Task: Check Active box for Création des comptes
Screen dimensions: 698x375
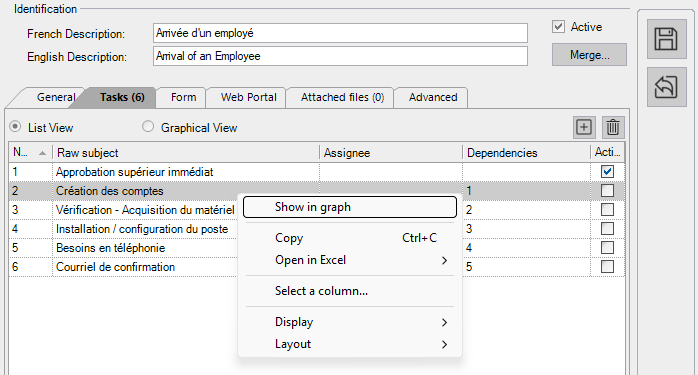Action: point(607,191)
